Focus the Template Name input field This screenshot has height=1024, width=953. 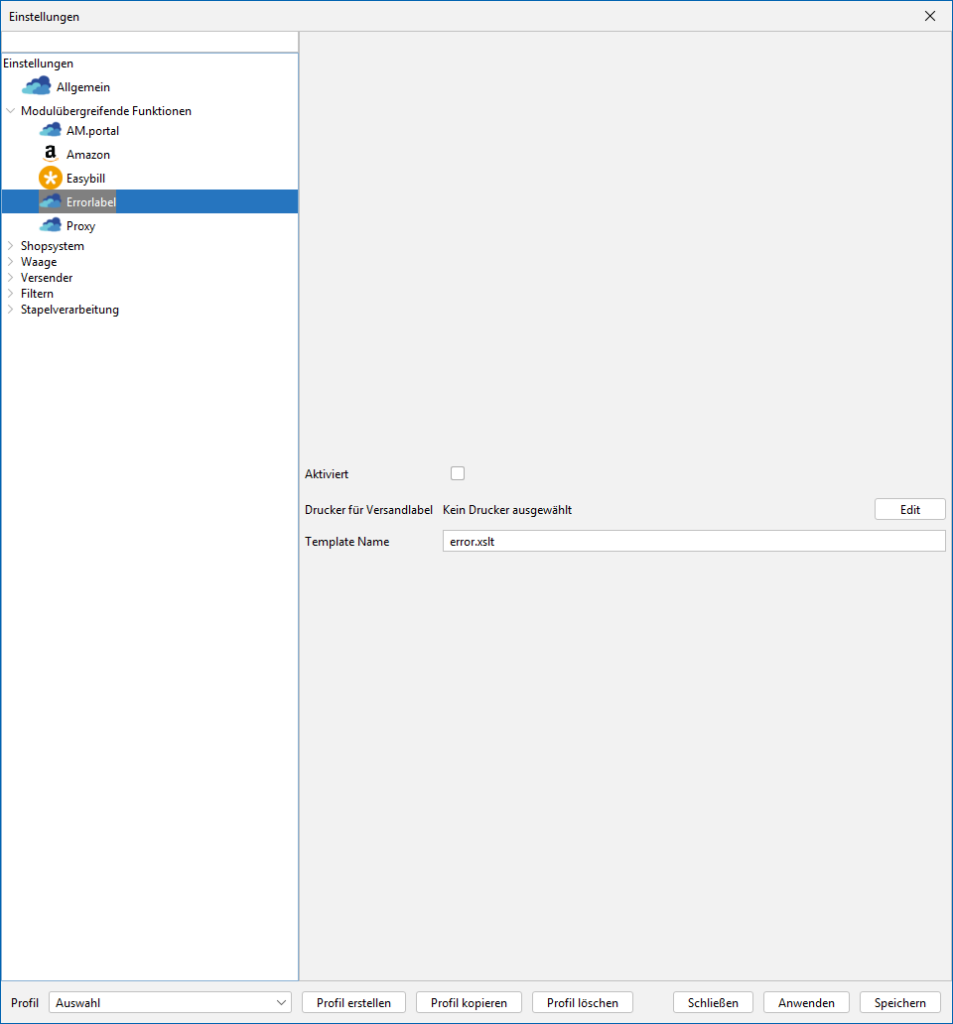(x=693, y=541)
